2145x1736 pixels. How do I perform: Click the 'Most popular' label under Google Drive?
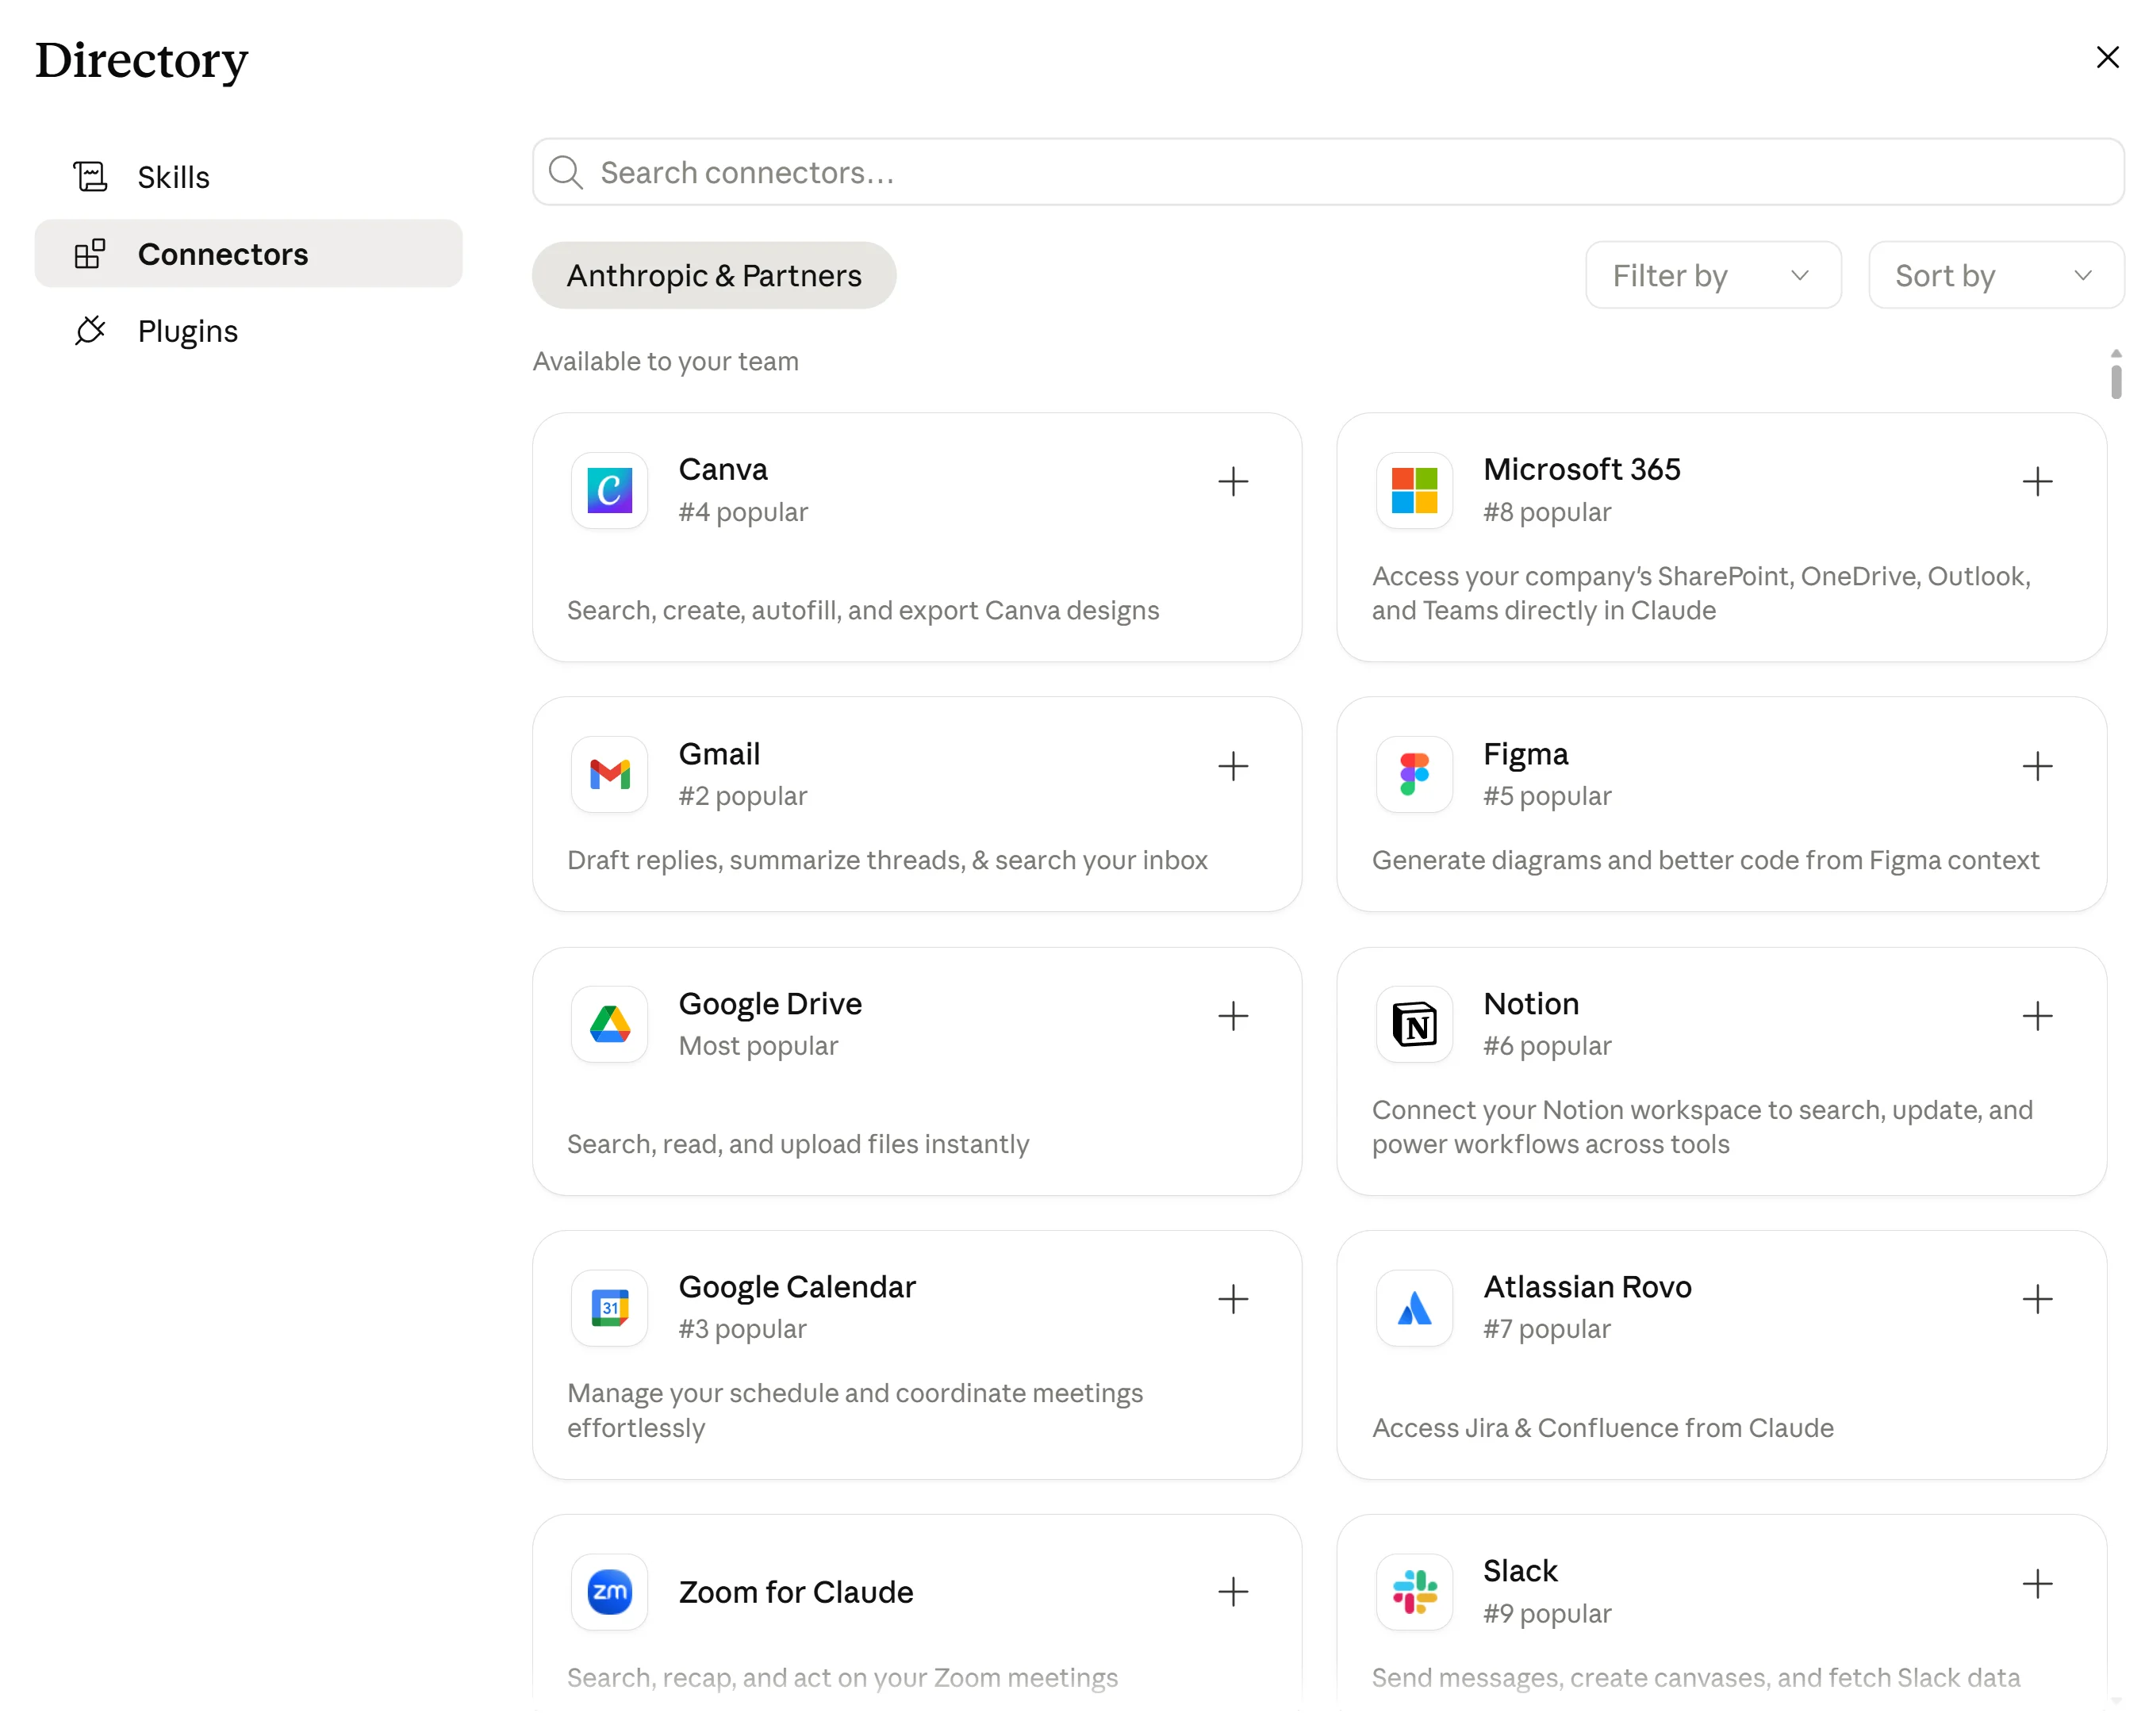(758, 1046)
